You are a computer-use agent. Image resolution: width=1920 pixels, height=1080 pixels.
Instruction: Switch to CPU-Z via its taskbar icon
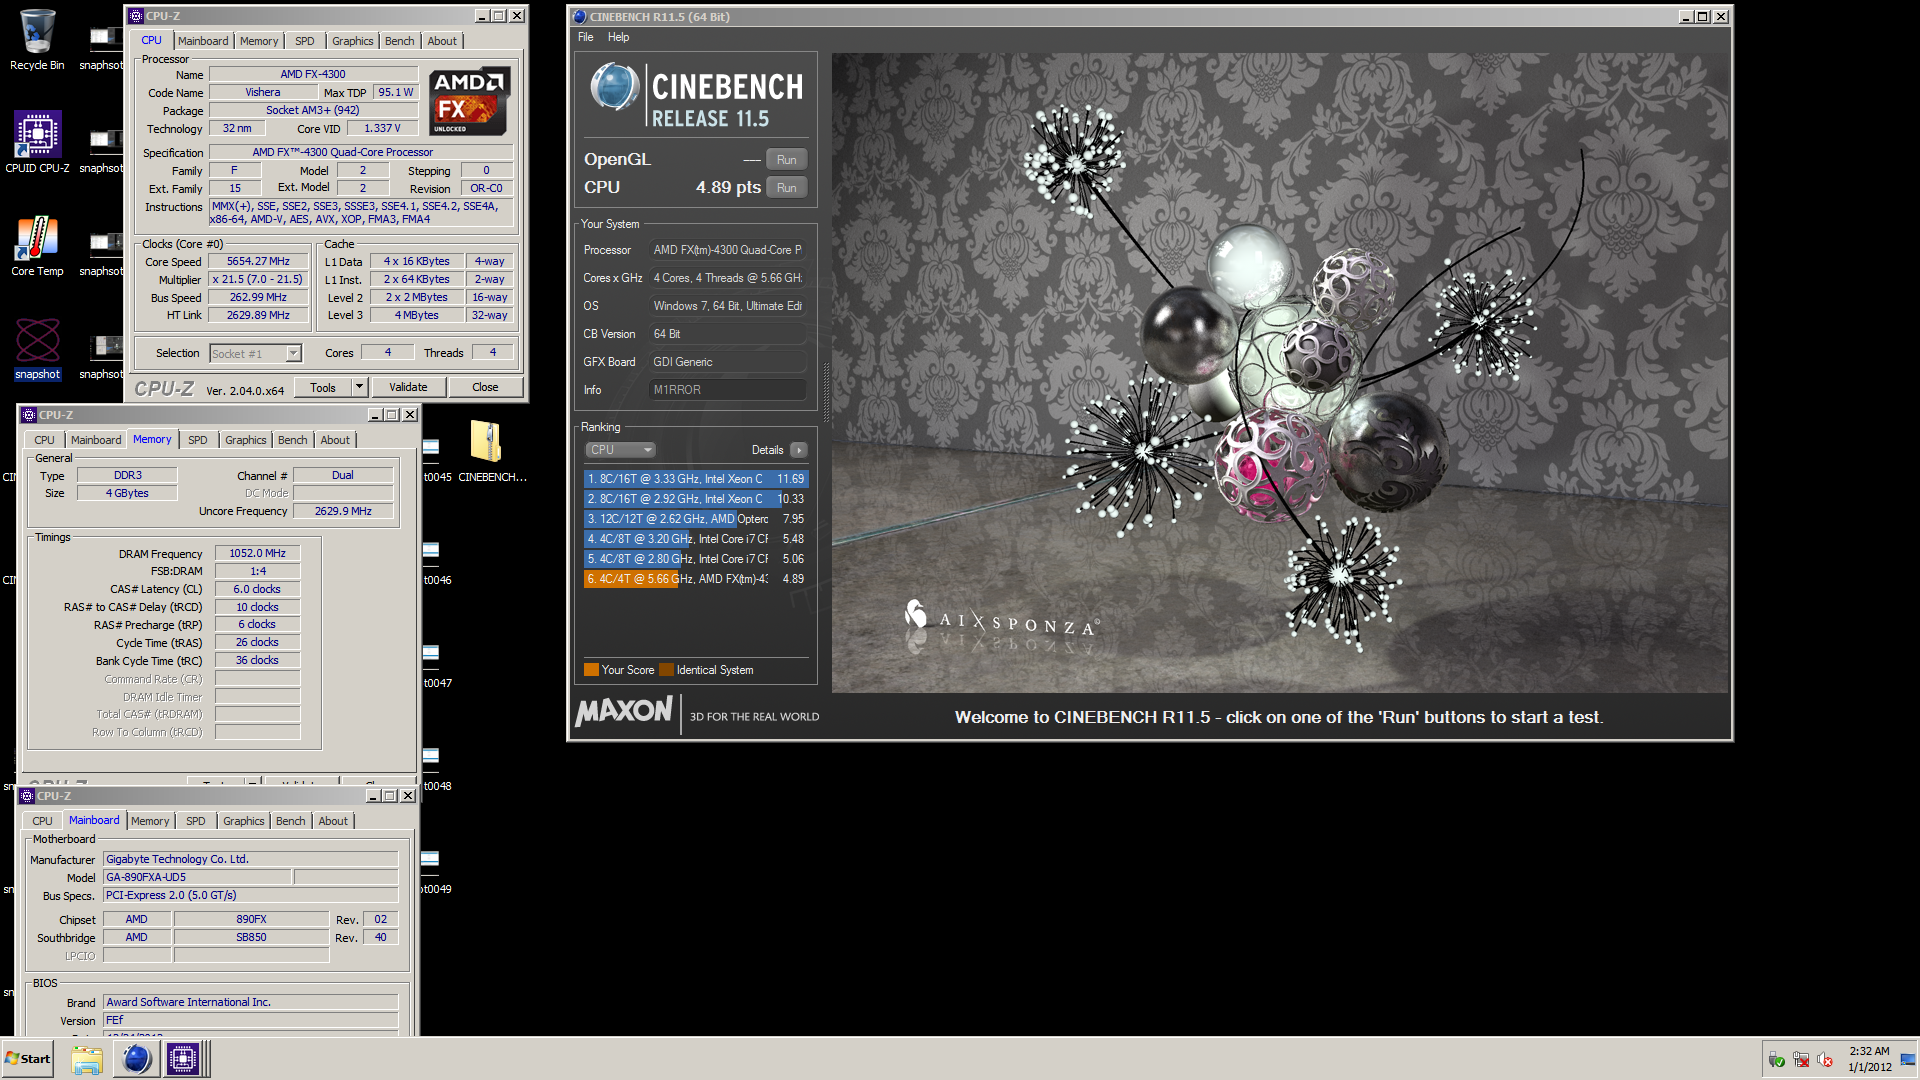coord(185,1059)
